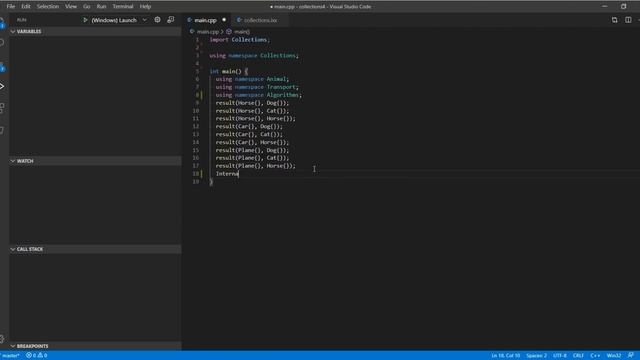The height and width of the screenshot is (360, 640).
Task: Switch to the collections.ixx tab
Action: [260, 20]
